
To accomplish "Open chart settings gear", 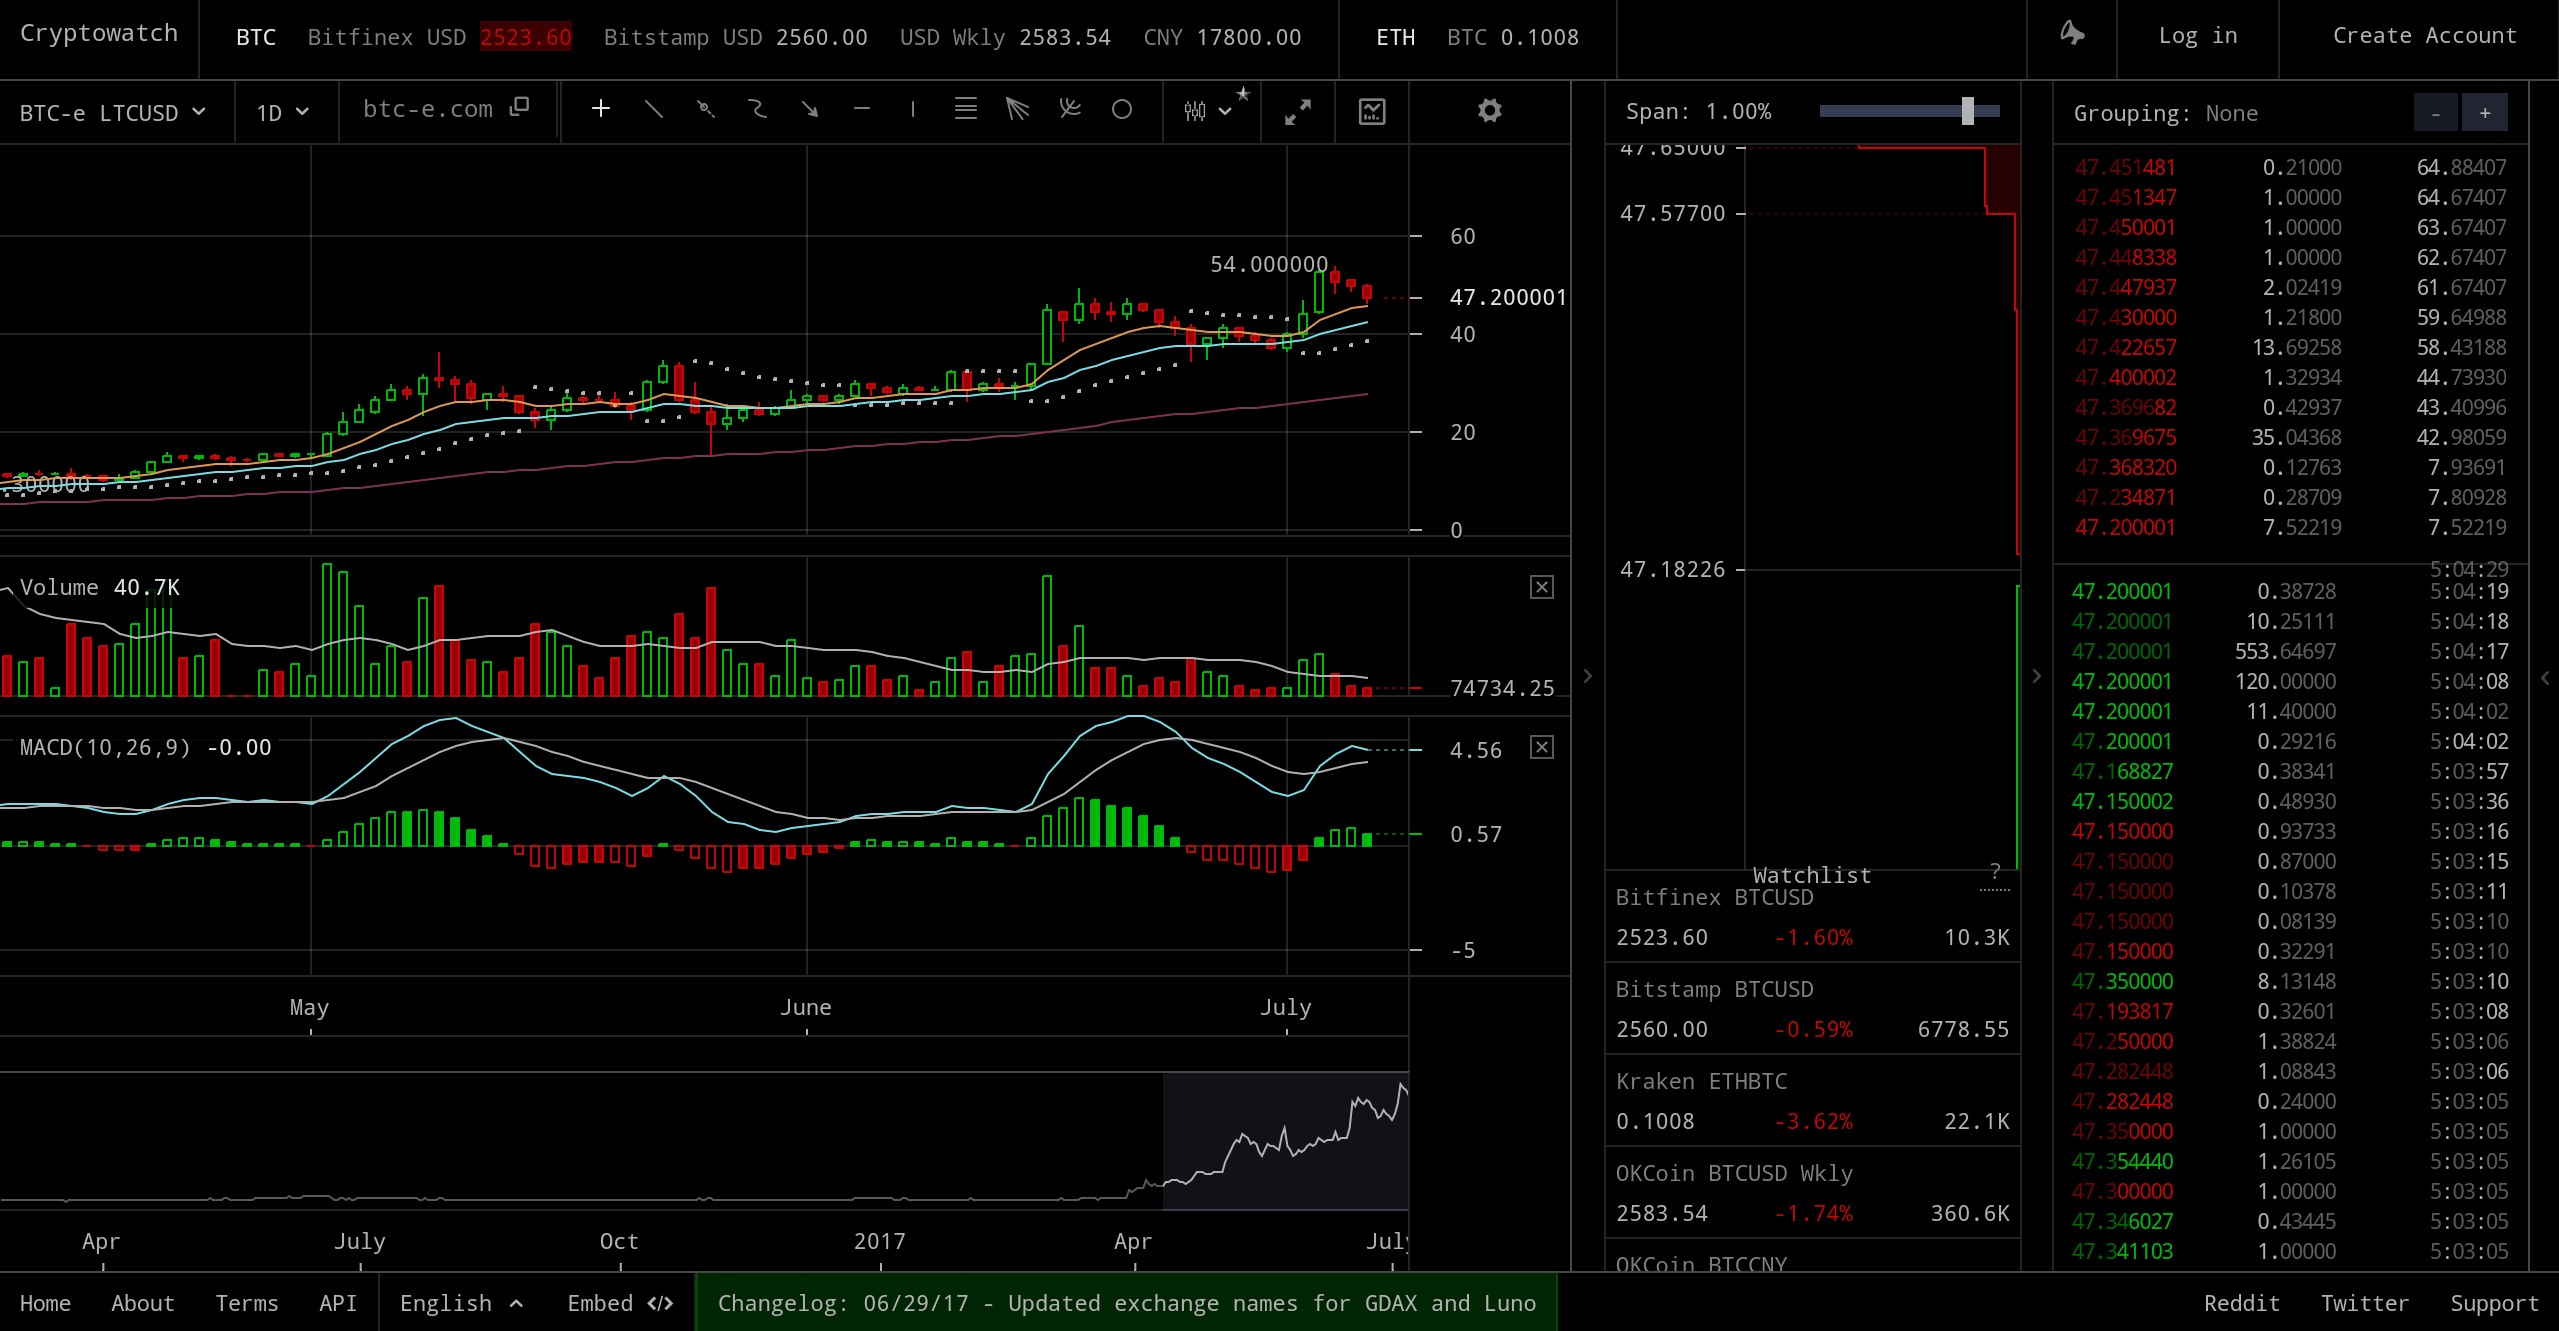I will [1489, 111].
